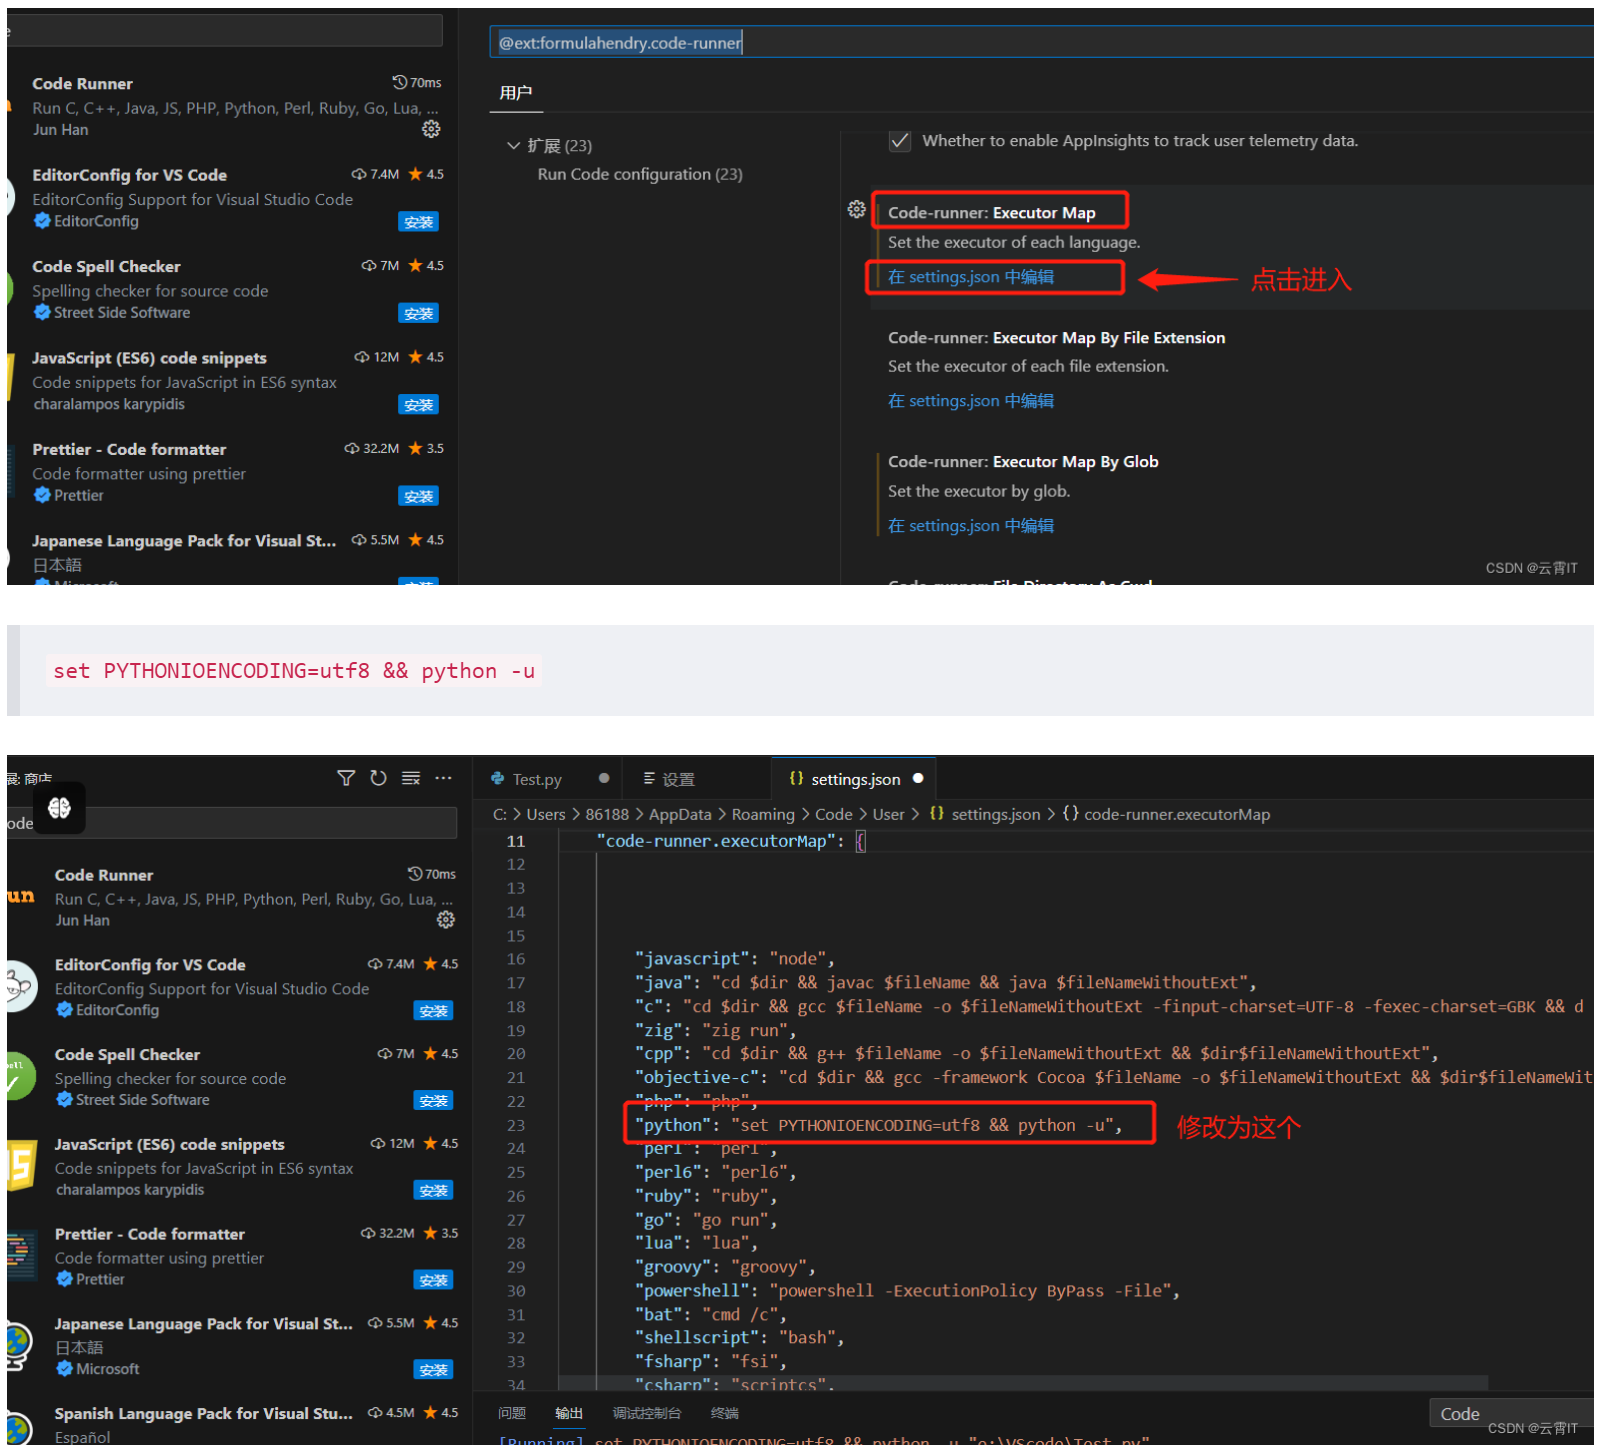
Task: Open the 终端 panel tab
Action: pyautogui.click(x=725, y=1413)
